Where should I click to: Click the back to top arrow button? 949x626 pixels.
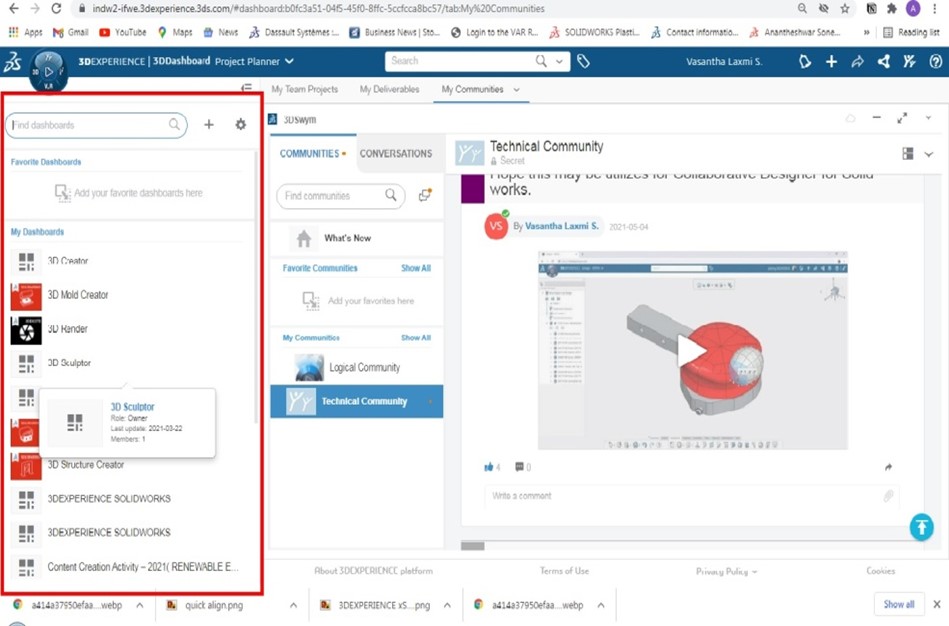pos(921,527)
